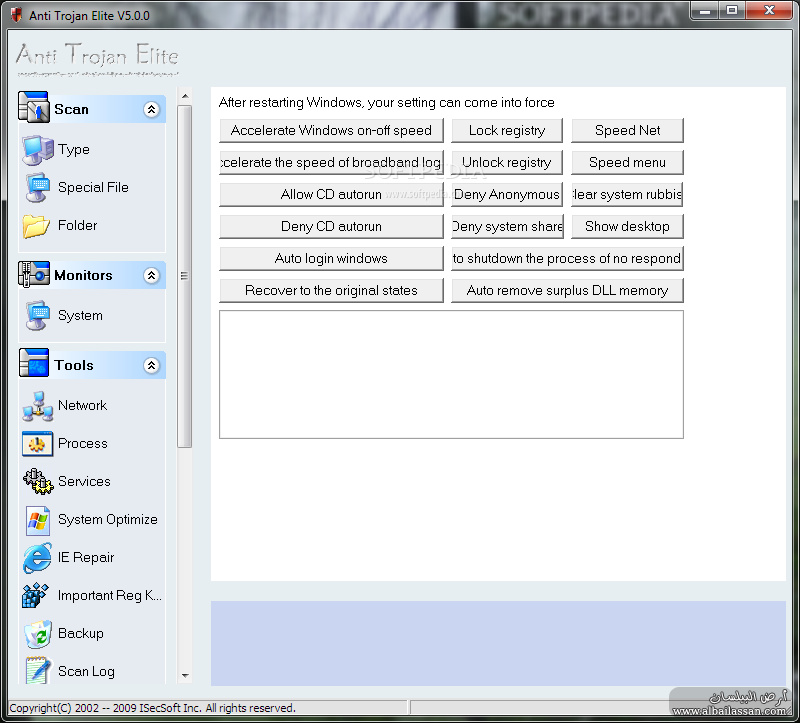
Task: Click Accelerate Windows on-off speed button
Action: click(331, 131)
